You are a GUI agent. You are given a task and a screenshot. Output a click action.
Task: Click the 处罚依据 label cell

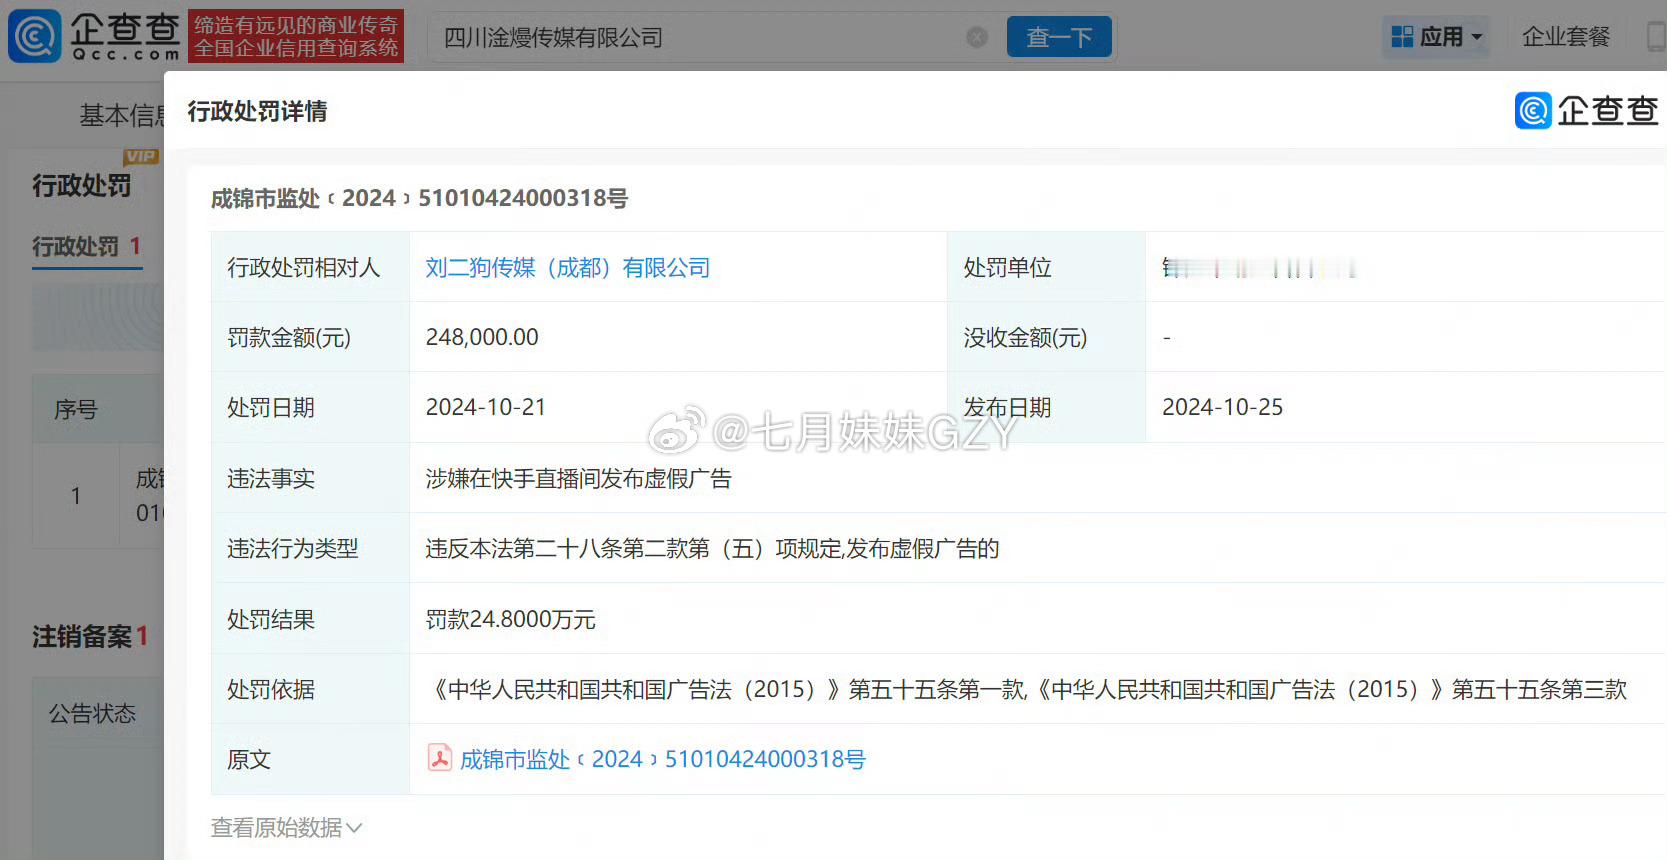(310, 689)
